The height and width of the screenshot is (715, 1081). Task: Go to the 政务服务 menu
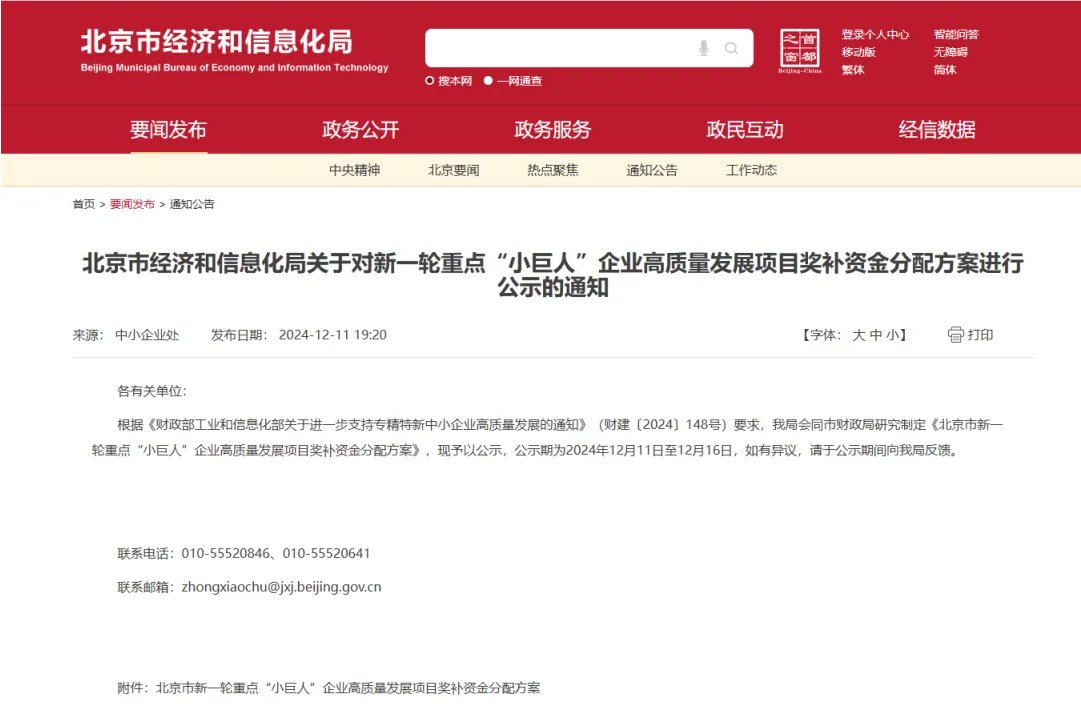(x=552, y=130)
